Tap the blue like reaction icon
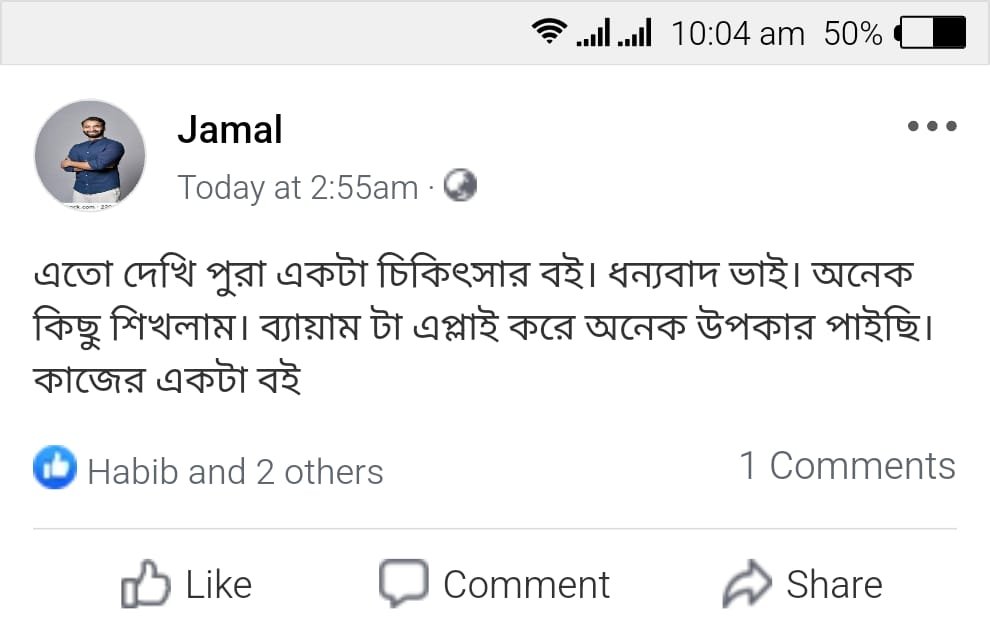The image size is (990, 638). [x=55, y=467]
